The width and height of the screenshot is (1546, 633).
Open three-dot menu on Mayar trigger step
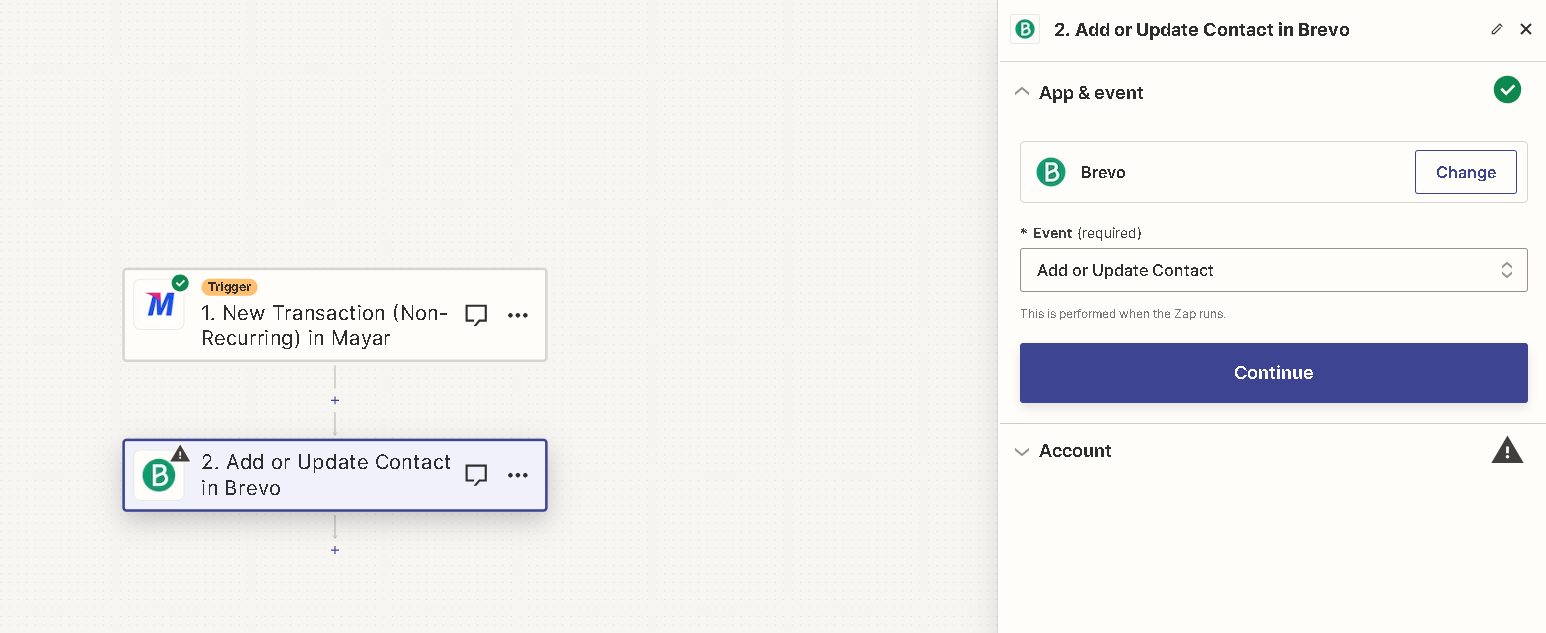click(x=518, y=315)
